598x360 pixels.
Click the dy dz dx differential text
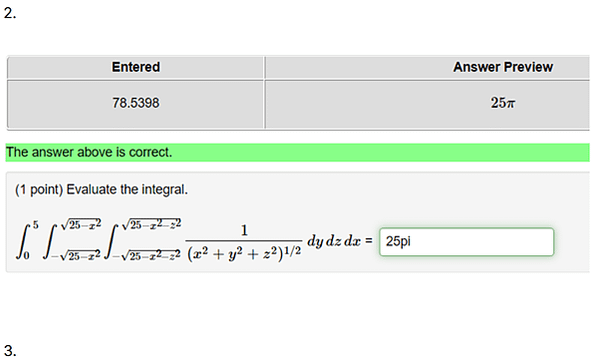point(334,241)
